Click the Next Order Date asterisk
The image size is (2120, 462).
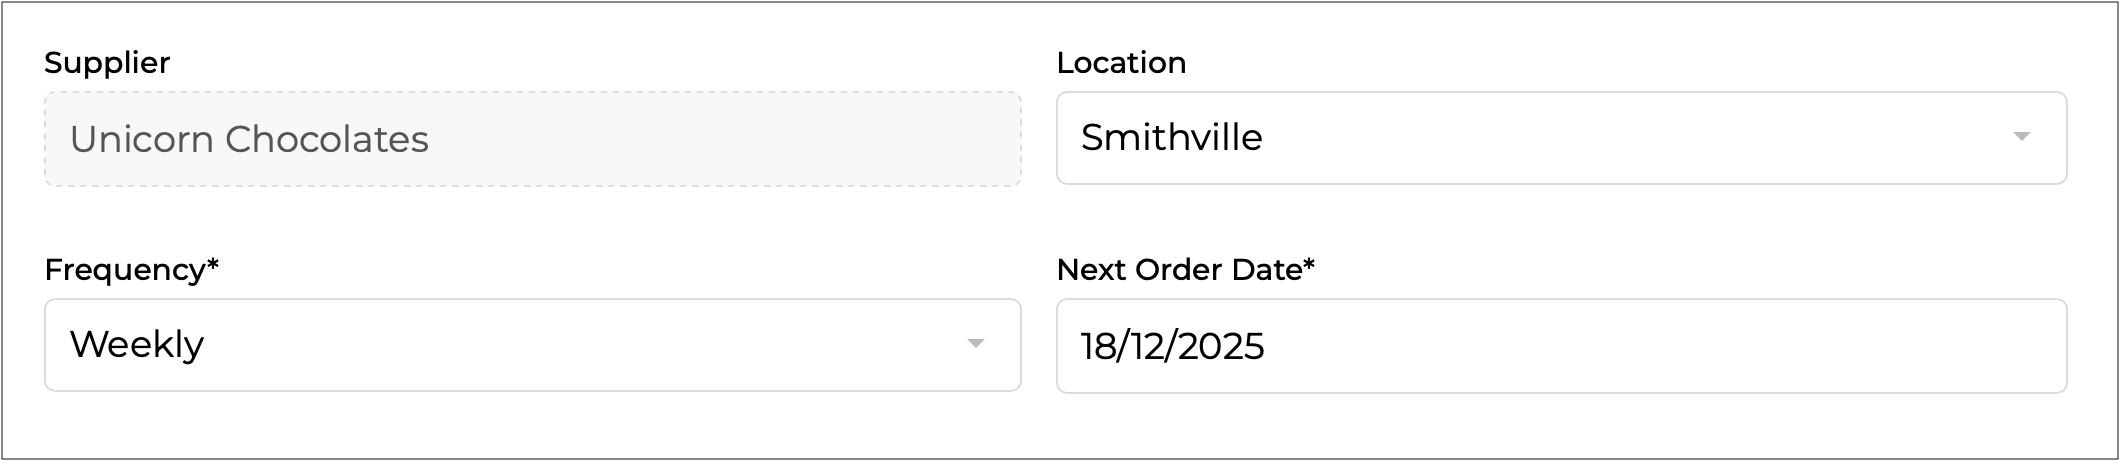[x=1309, y=266]
